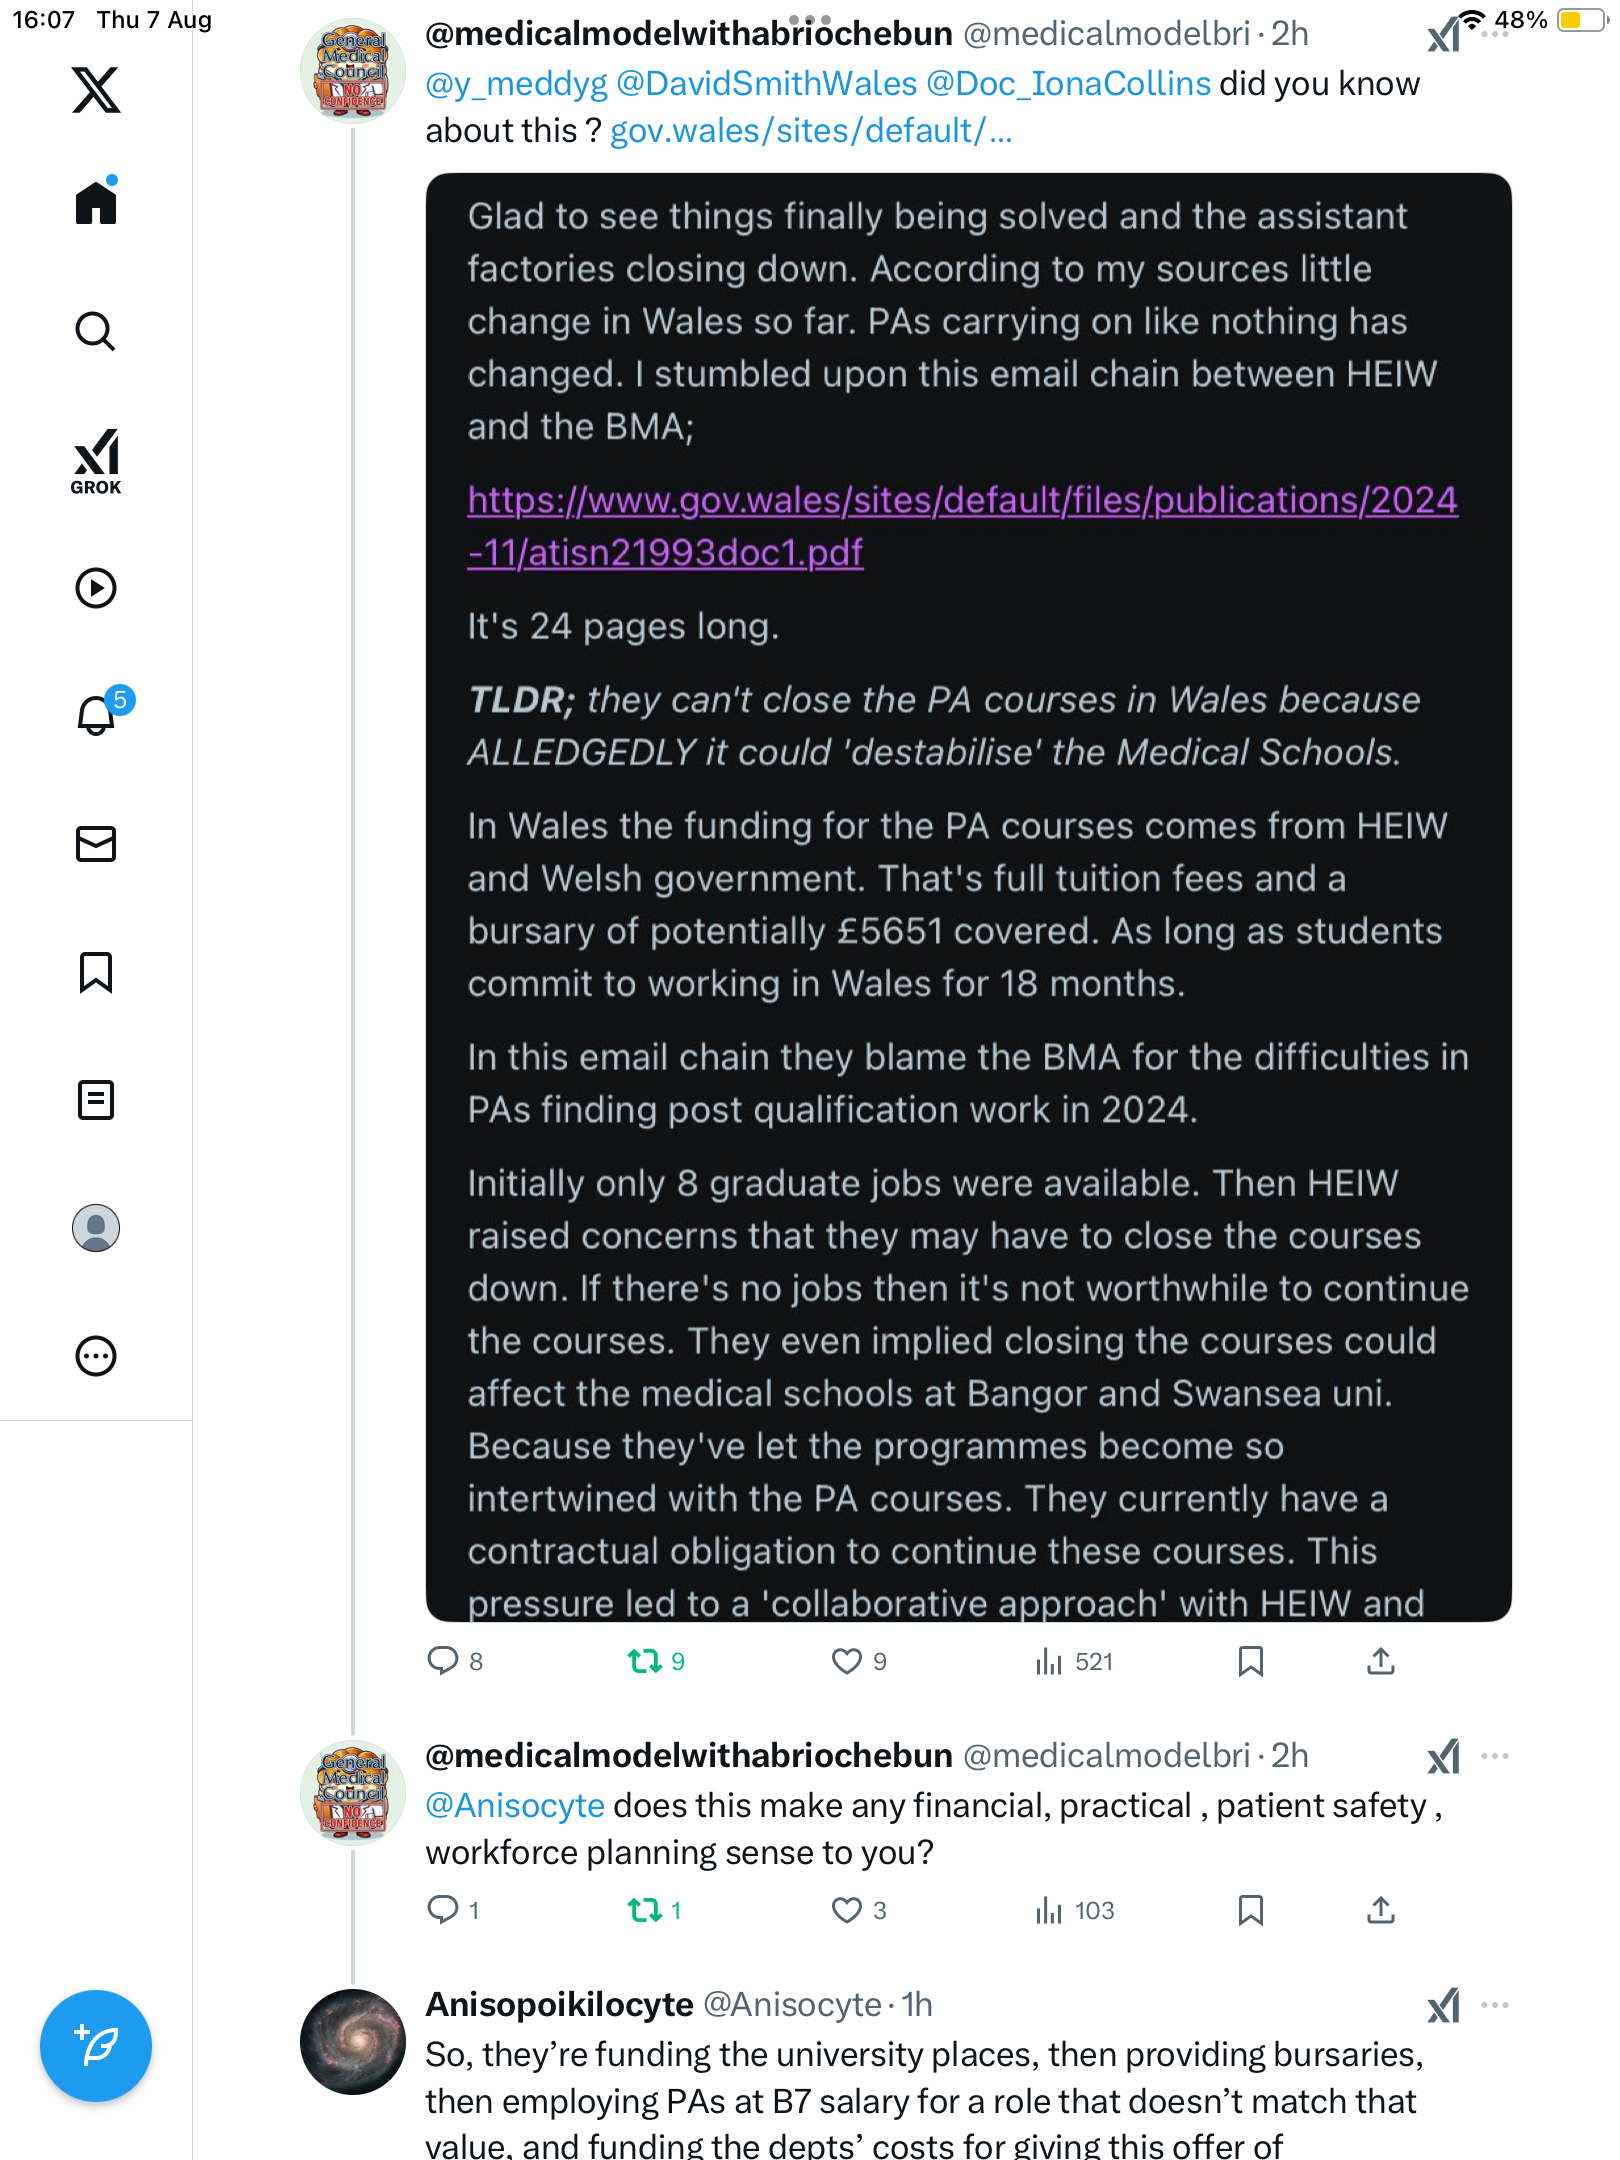This screenshot has width=1620, height=2160.
Task: Open the Home feed icon
Action: [96, 203]
